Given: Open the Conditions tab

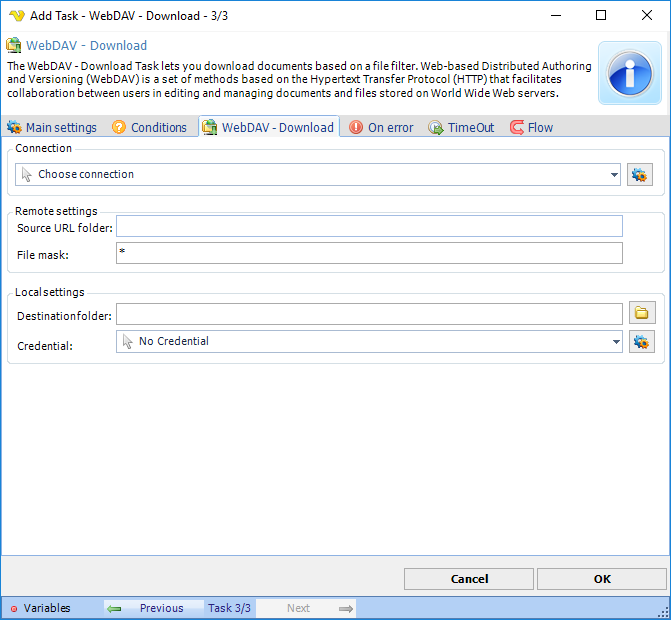Looking at the screenshot, I should (x=149, y=128).
